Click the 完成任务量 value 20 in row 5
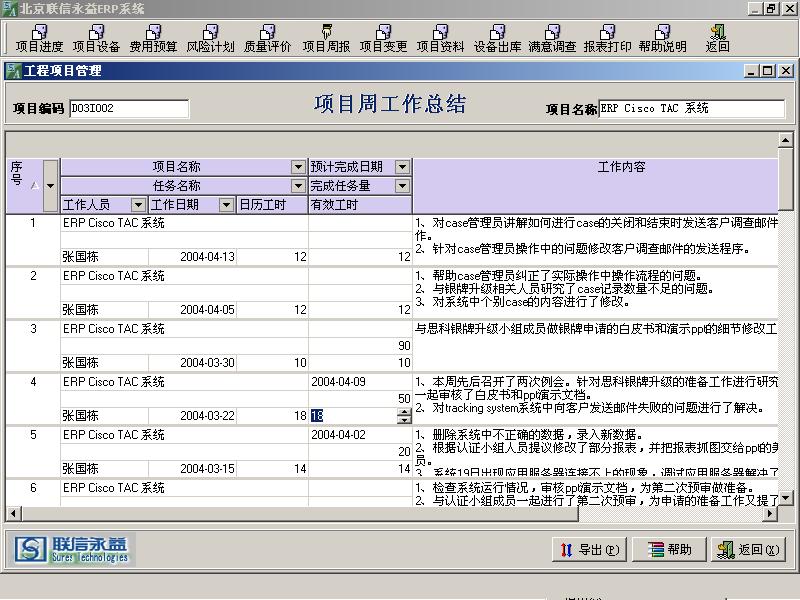The image size is (800, 600). coord(360,452)
